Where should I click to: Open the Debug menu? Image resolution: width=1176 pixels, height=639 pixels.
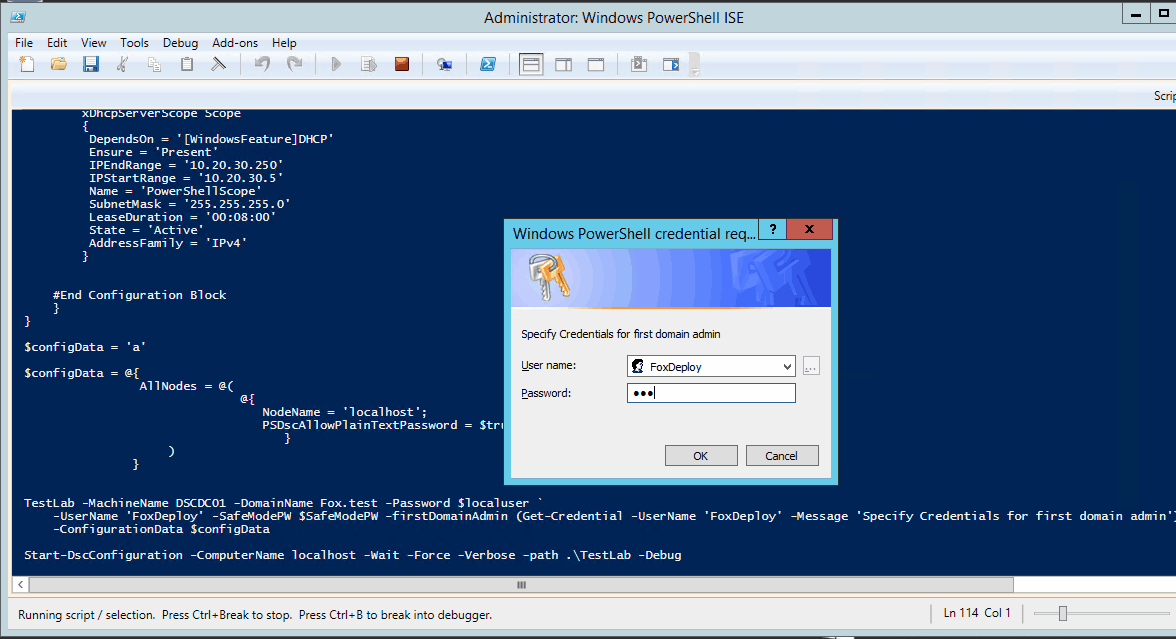point(180,43)
